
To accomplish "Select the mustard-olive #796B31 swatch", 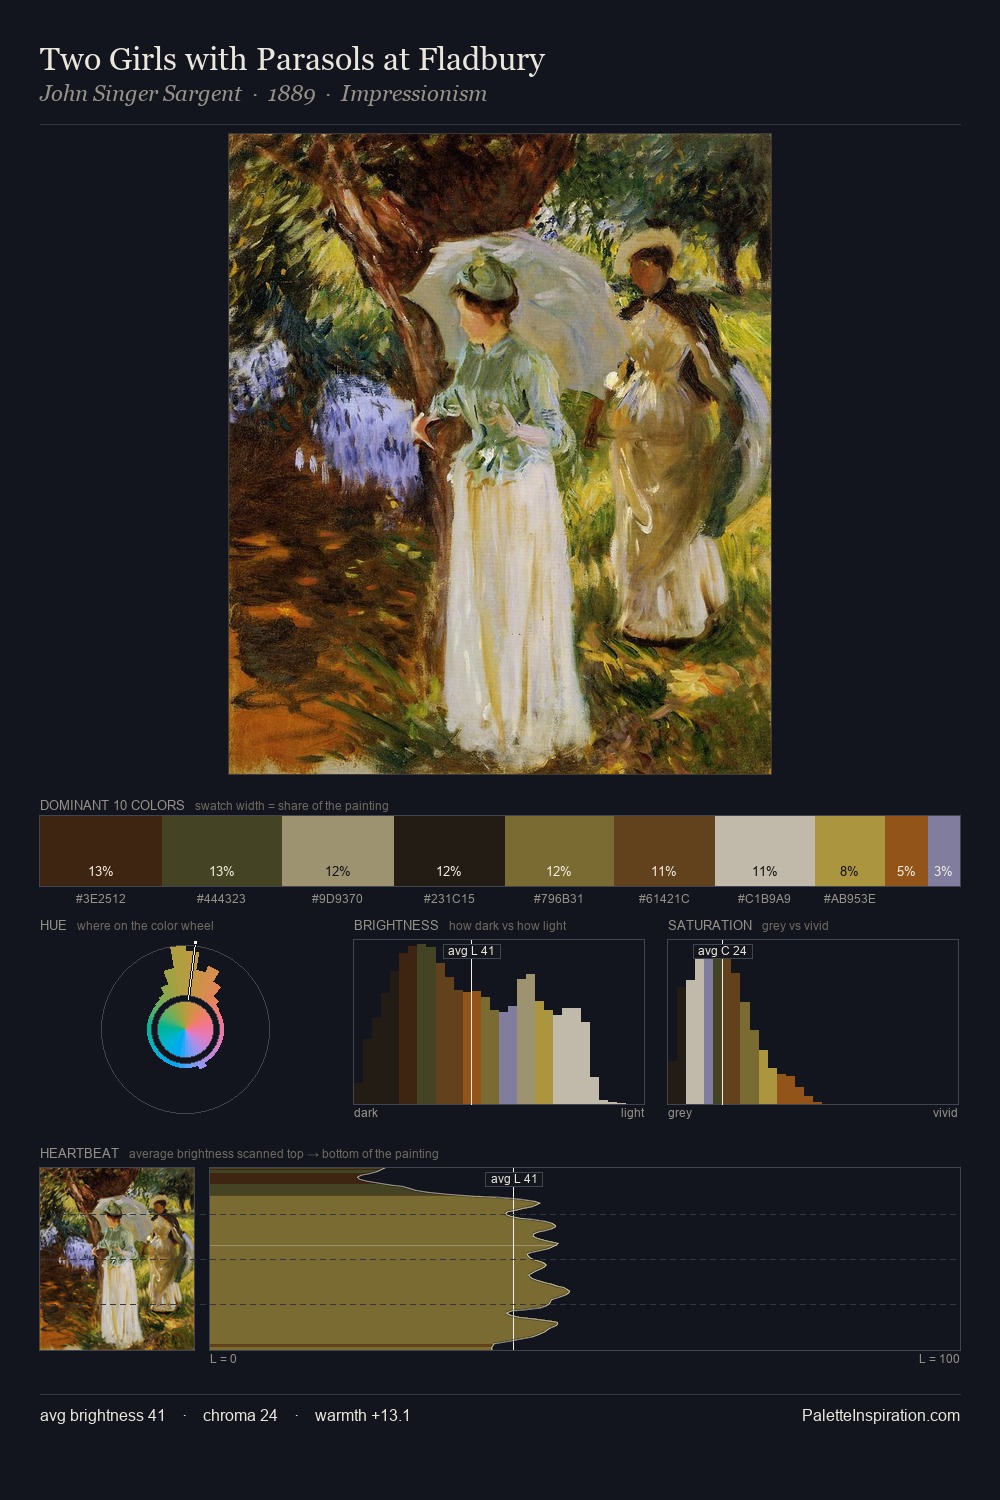I will (559, 851).
